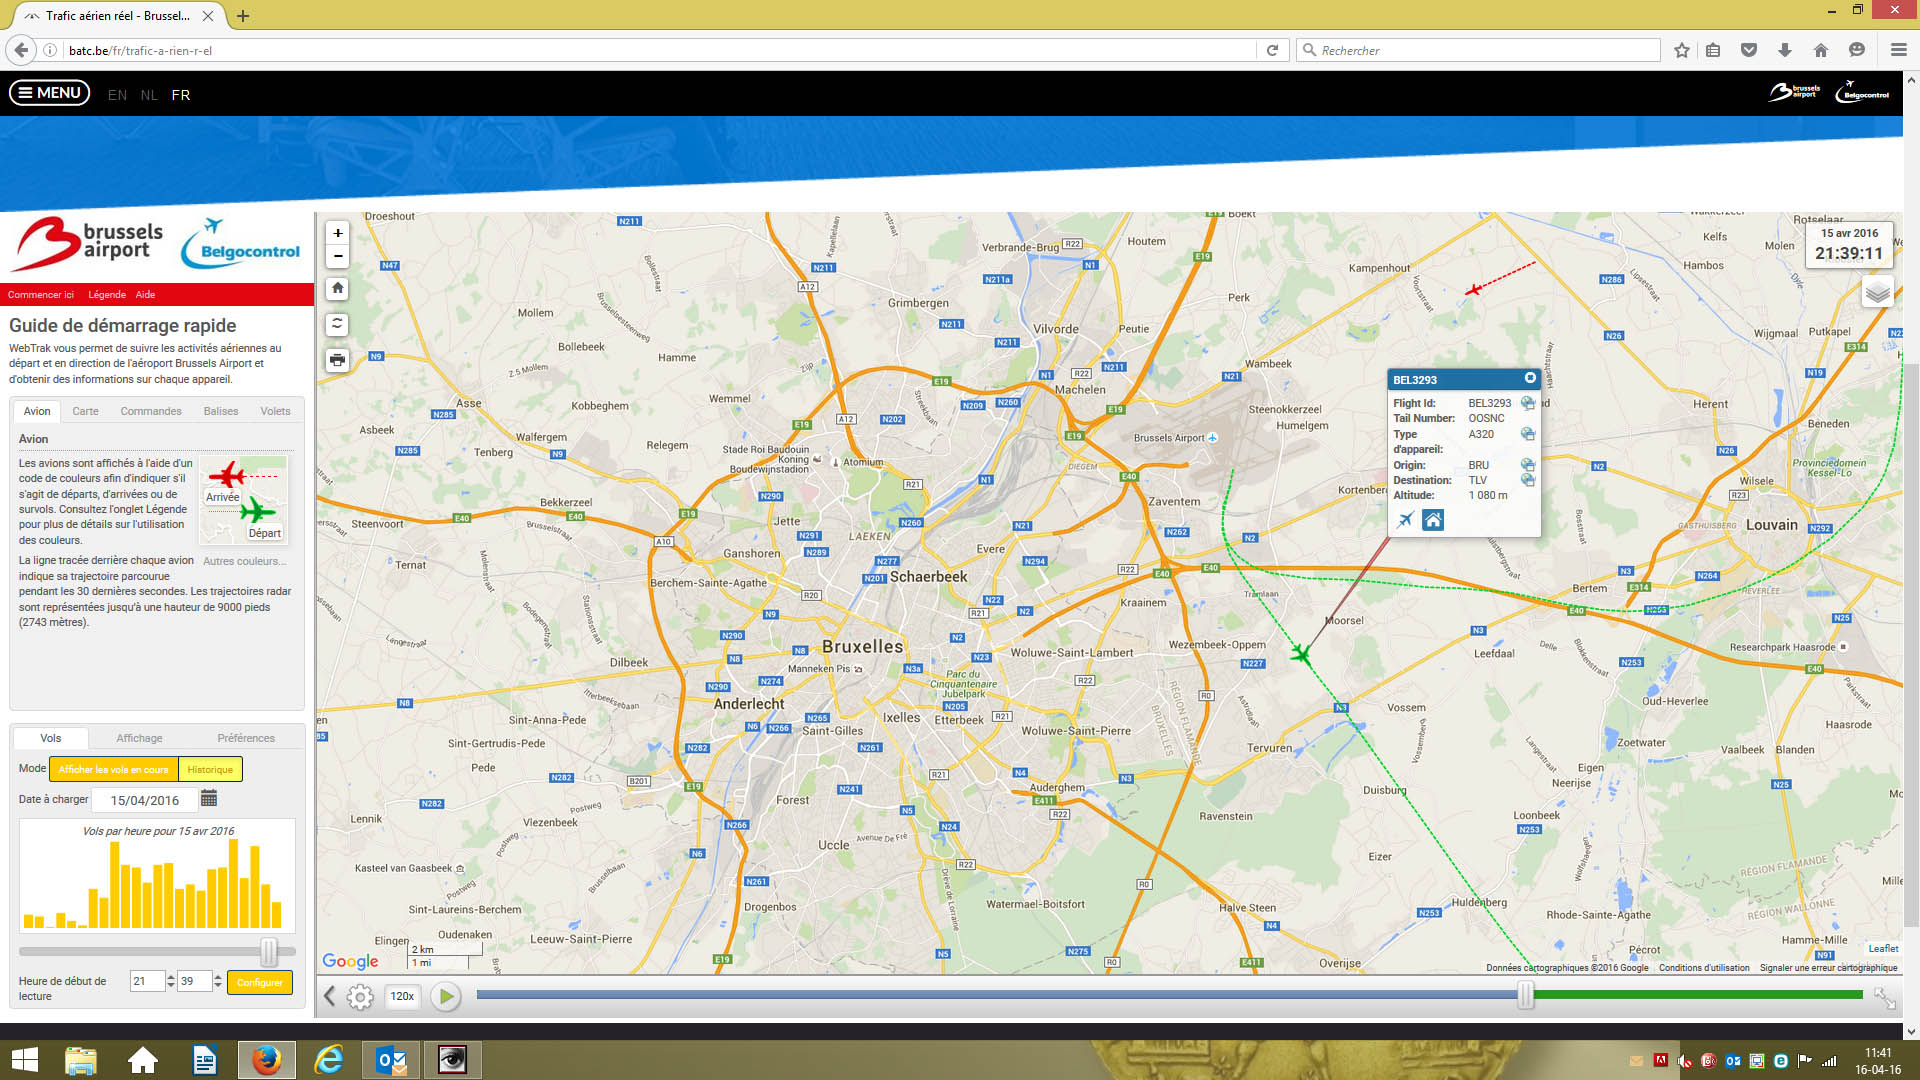Save page to Pocket
This screenshot has height=1080, width=1920.
(x=1749, y=50)
